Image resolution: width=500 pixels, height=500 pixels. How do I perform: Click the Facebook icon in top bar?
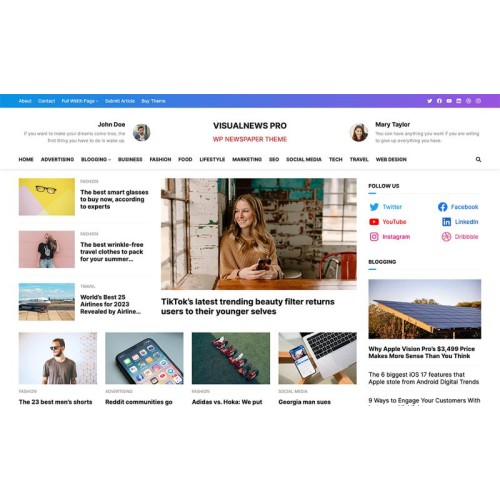(439, 101)
